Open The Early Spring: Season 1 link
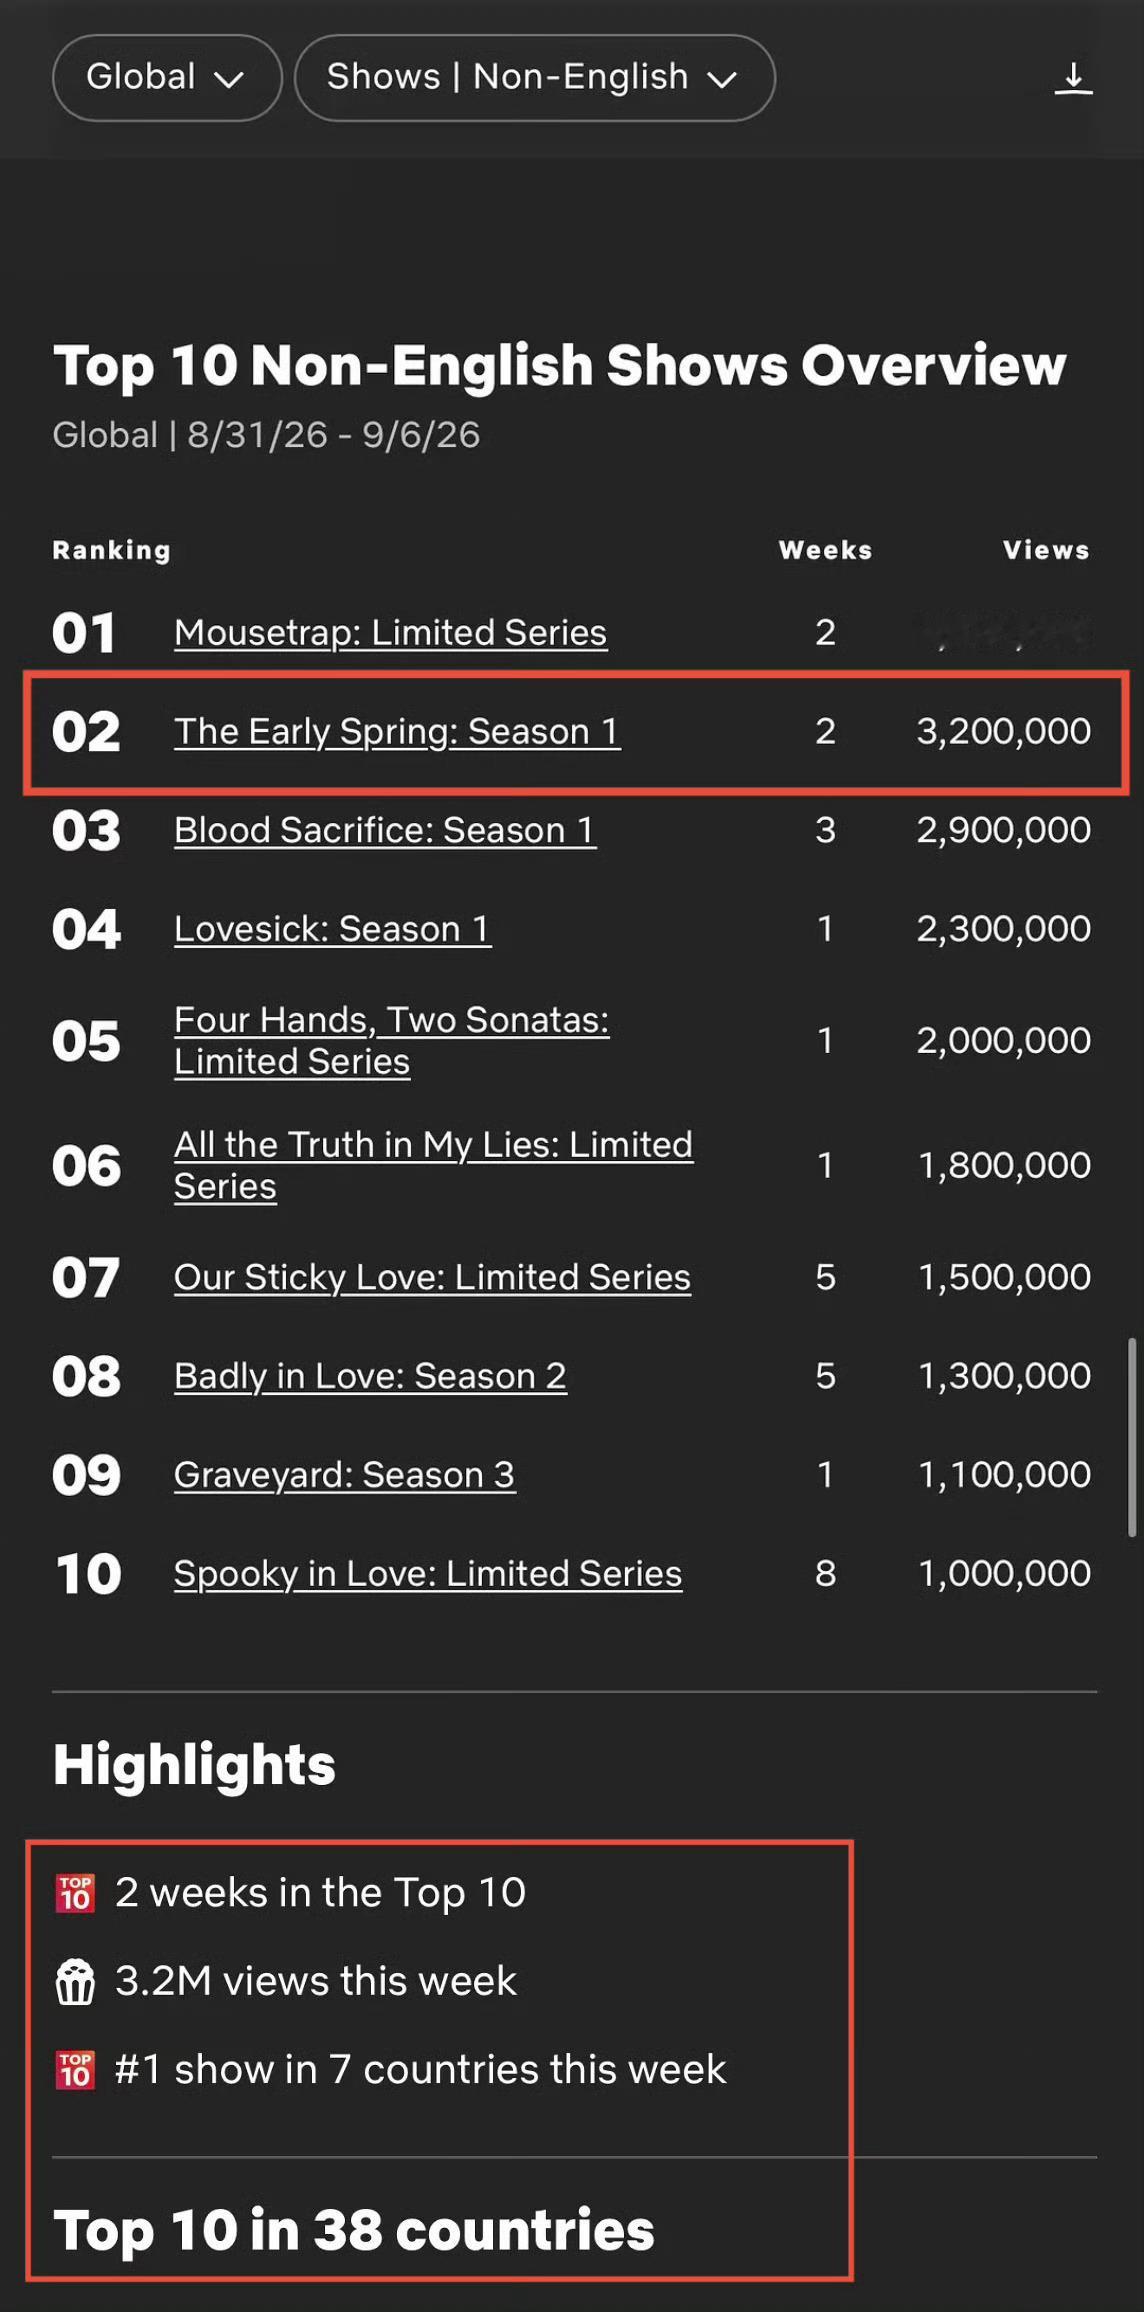Image resolution: width=1144 pixels, height=2312 pixels. pos(397,731)
